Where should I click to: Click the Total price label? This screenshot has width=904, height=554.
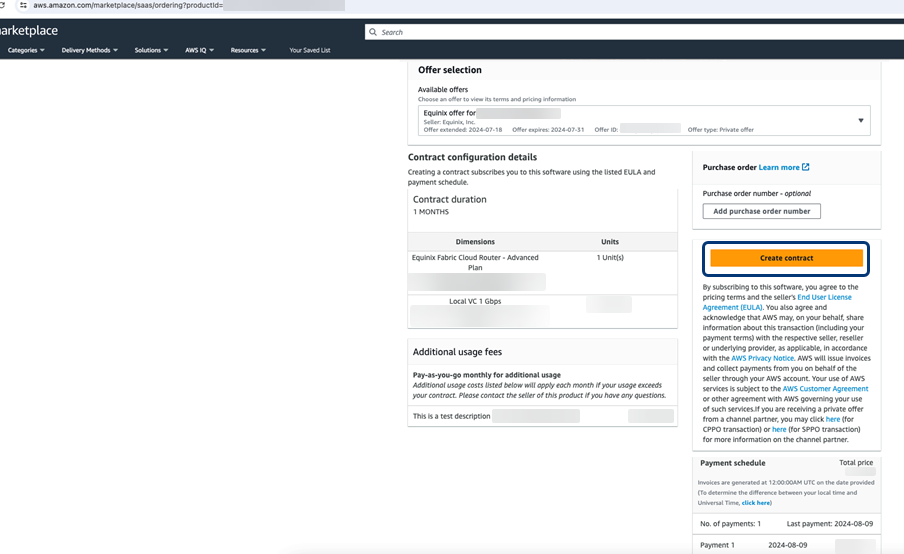coord(856,462)
